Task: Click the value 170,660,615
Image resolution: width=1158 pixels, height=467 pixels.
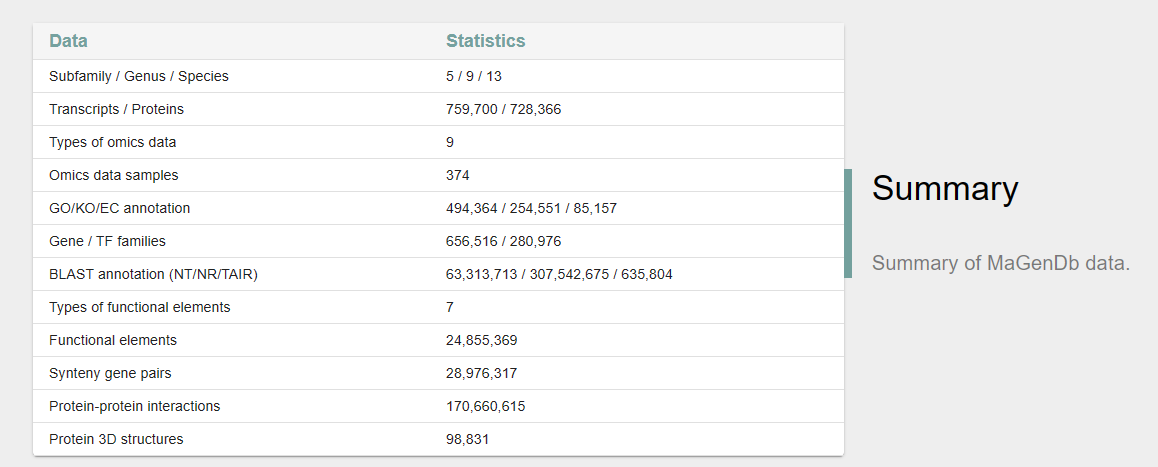Action: click(485, 406)
